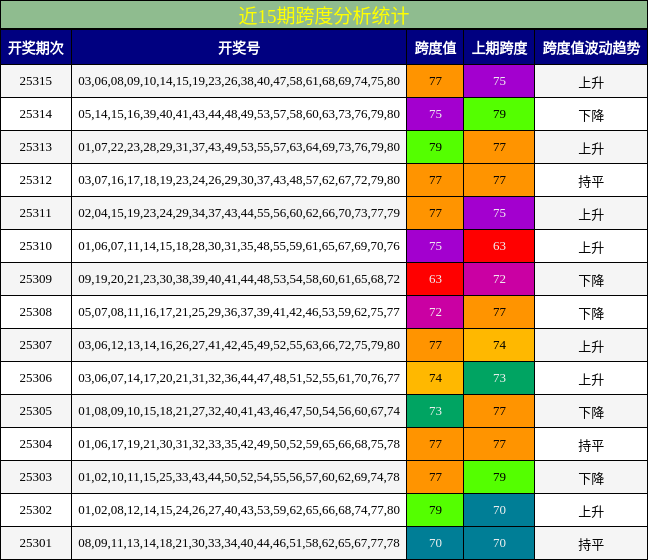This screenshot has width=648, height=560.
Task: Click period number 25312
Action: point(36,180)
